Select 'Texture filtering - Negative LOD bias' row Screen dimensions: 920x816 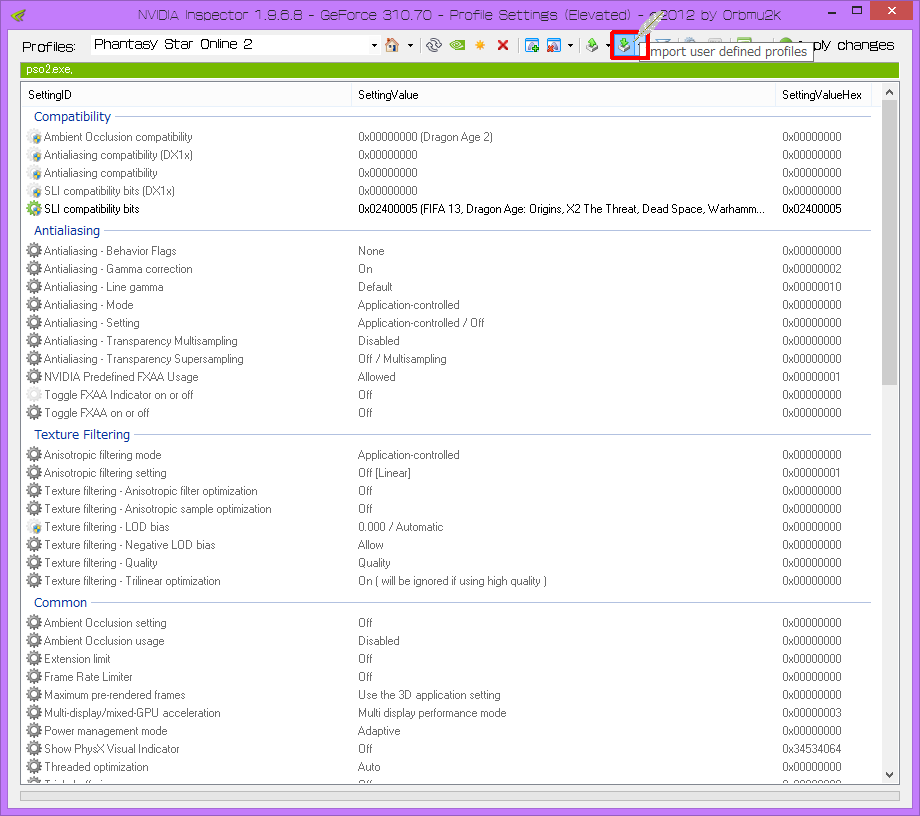tap(130, 545)
